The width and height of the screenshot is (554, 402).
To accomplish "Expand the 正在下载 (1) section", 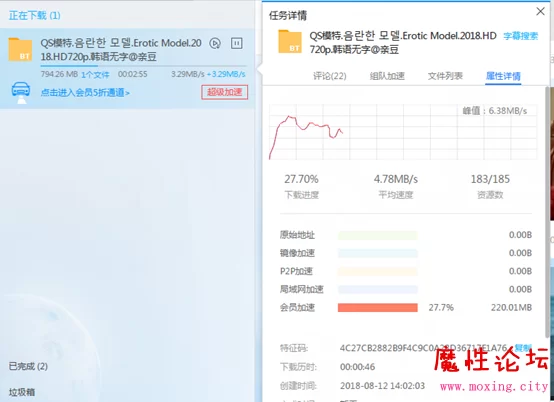I will (x=35, y=16).
